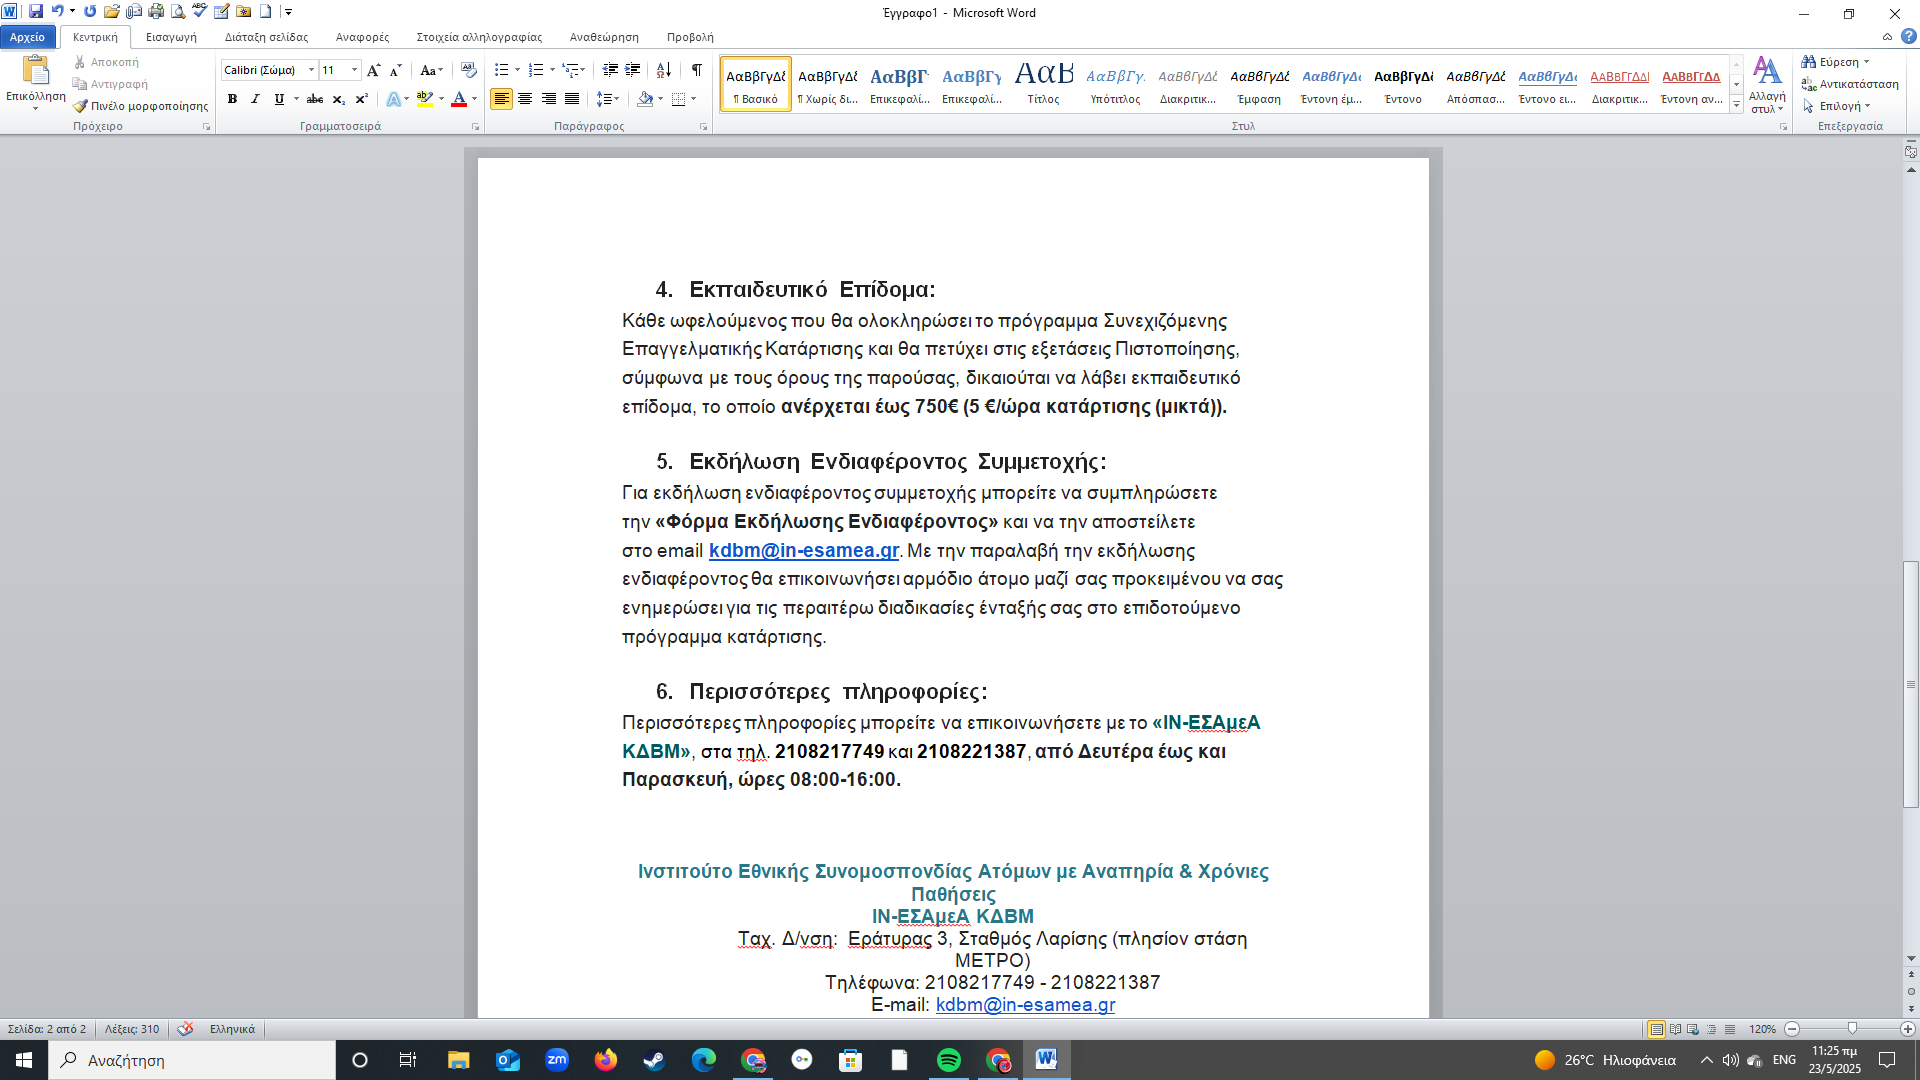Click the Sort A-Z icon
Screen dimensions: 1920x1080
coord(664,70)
